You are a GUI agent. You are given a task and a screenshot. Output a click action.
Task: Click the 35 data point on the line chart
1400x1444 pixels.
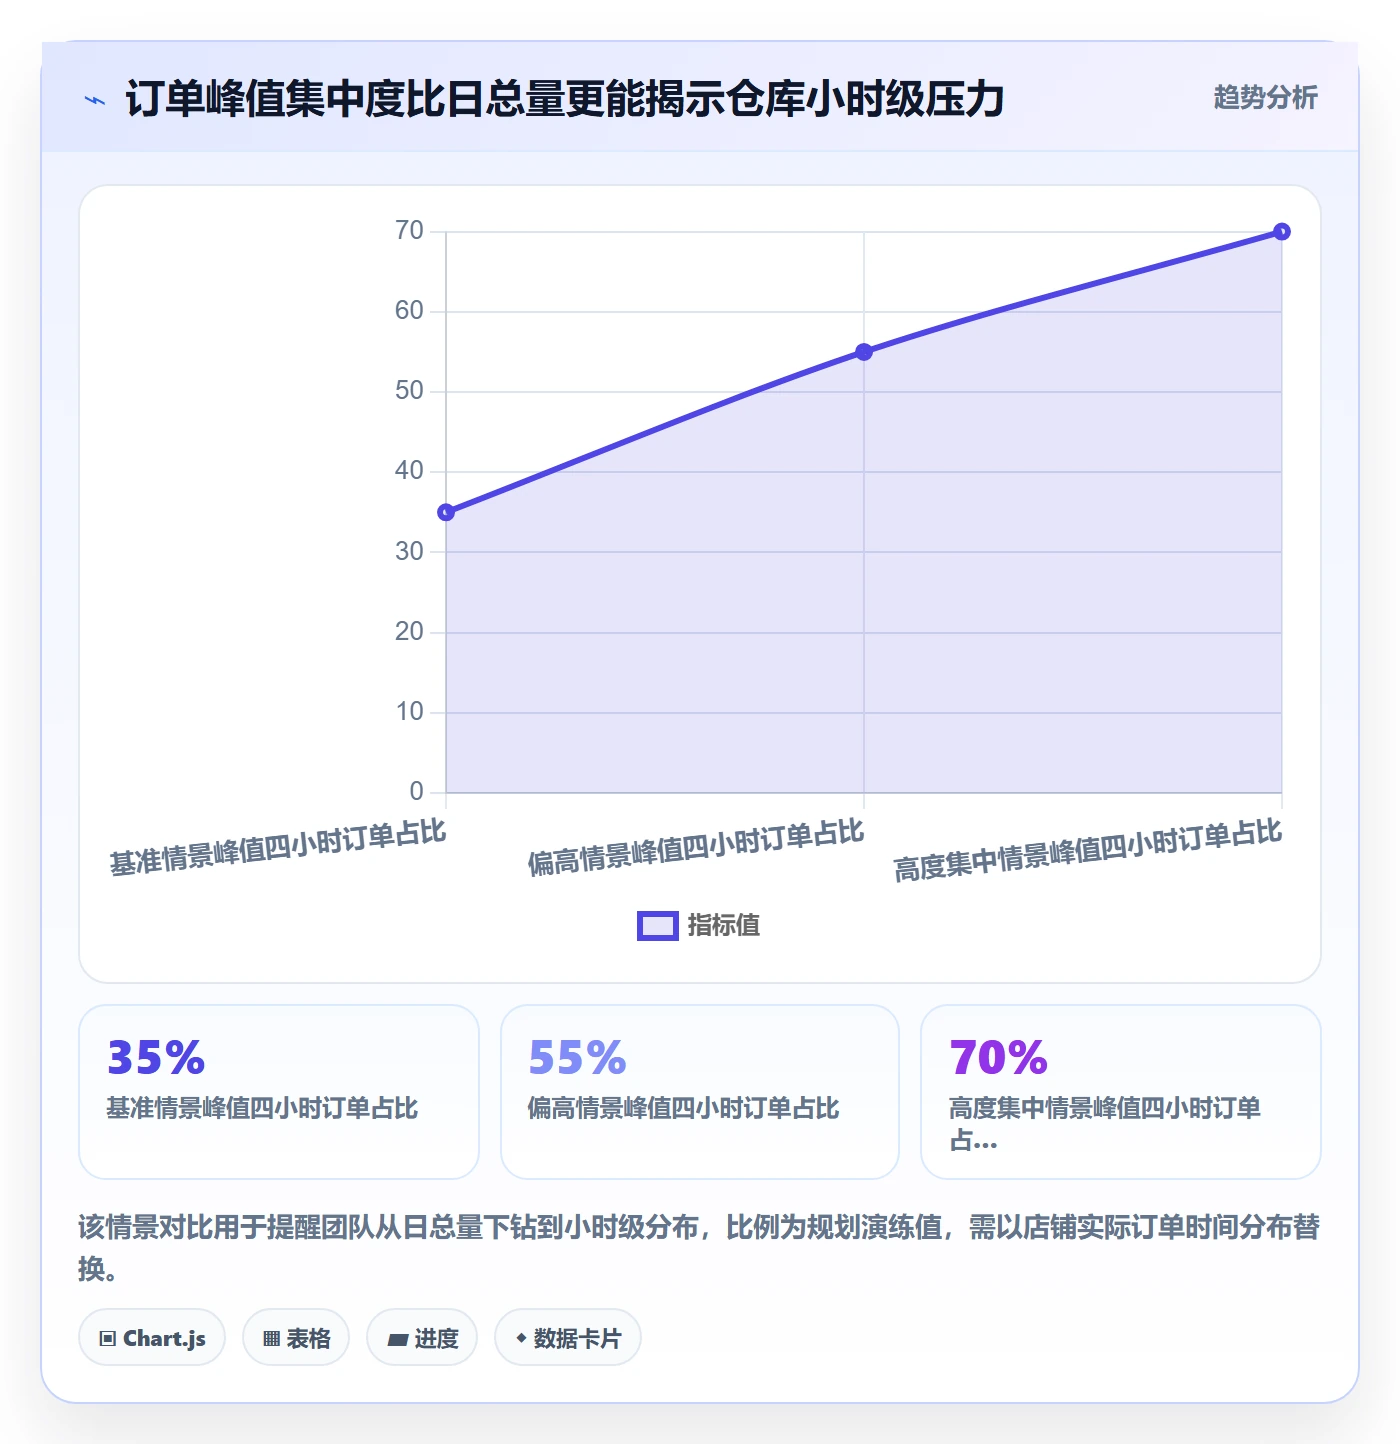tap(446, 512)
